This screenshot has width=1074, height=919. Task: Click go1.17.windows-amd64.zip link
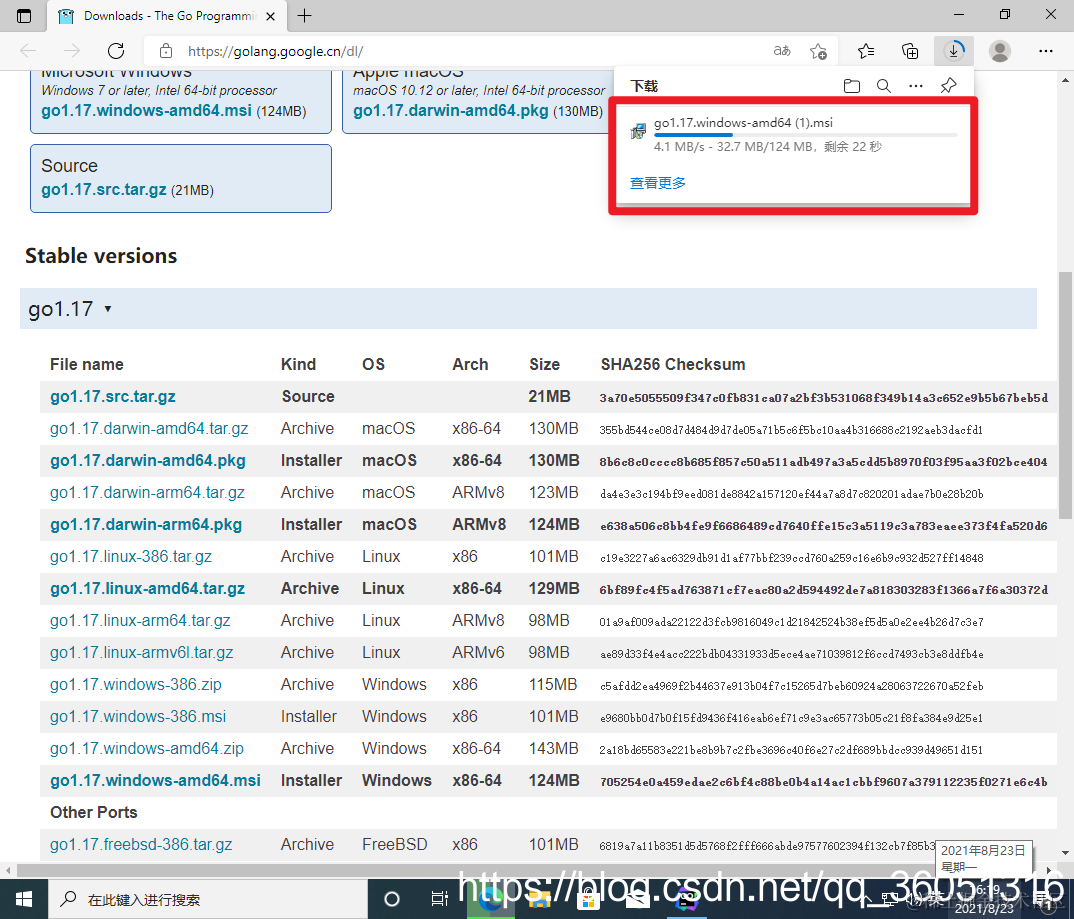point(147,748)
